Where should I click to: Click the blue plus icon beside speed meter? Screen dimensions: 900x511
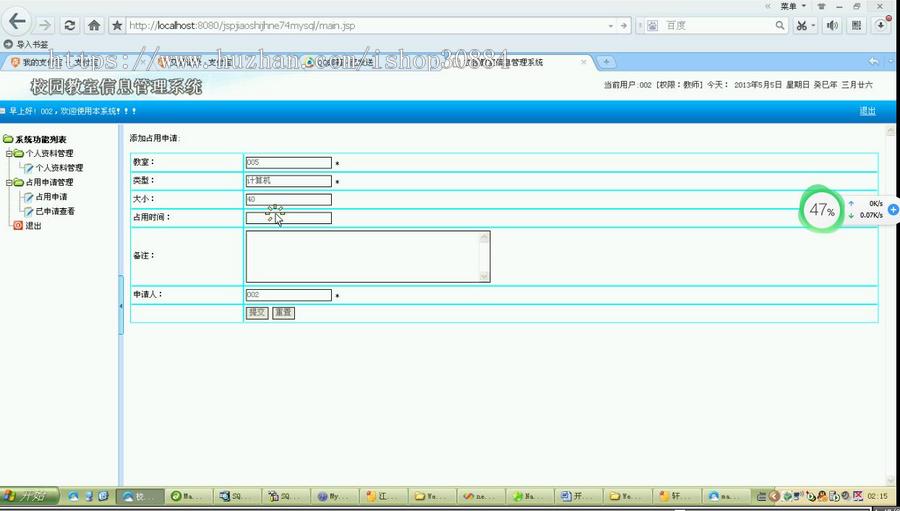coord(893,210)
